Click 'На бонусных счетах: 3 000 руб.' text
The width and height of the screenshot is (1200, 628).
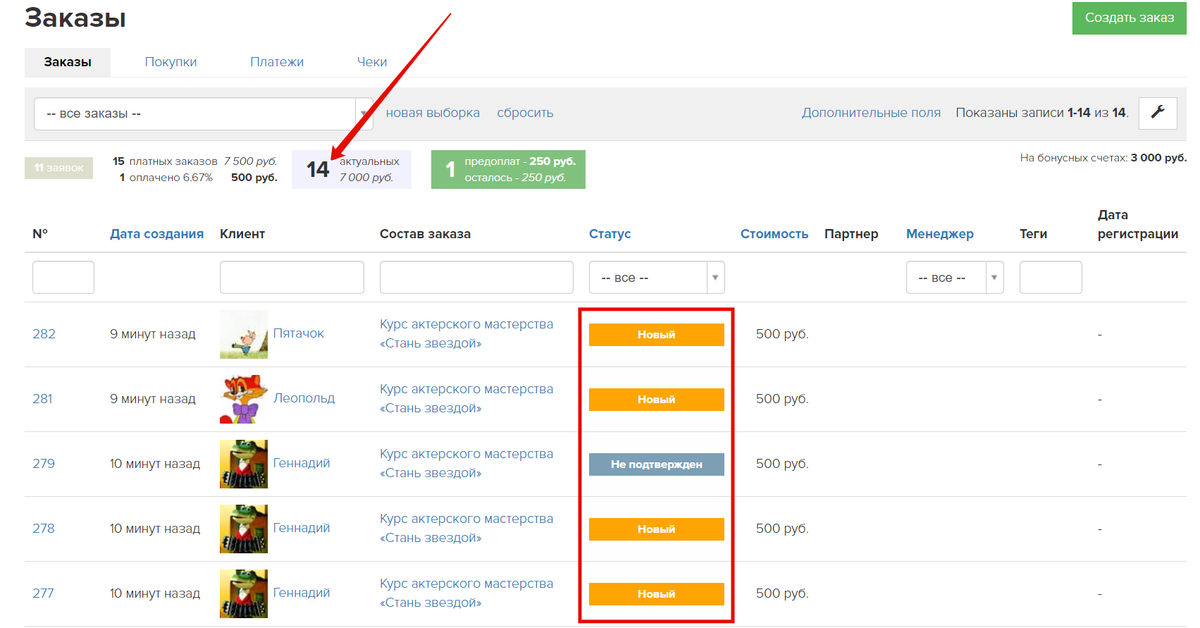pos(1103,158)
